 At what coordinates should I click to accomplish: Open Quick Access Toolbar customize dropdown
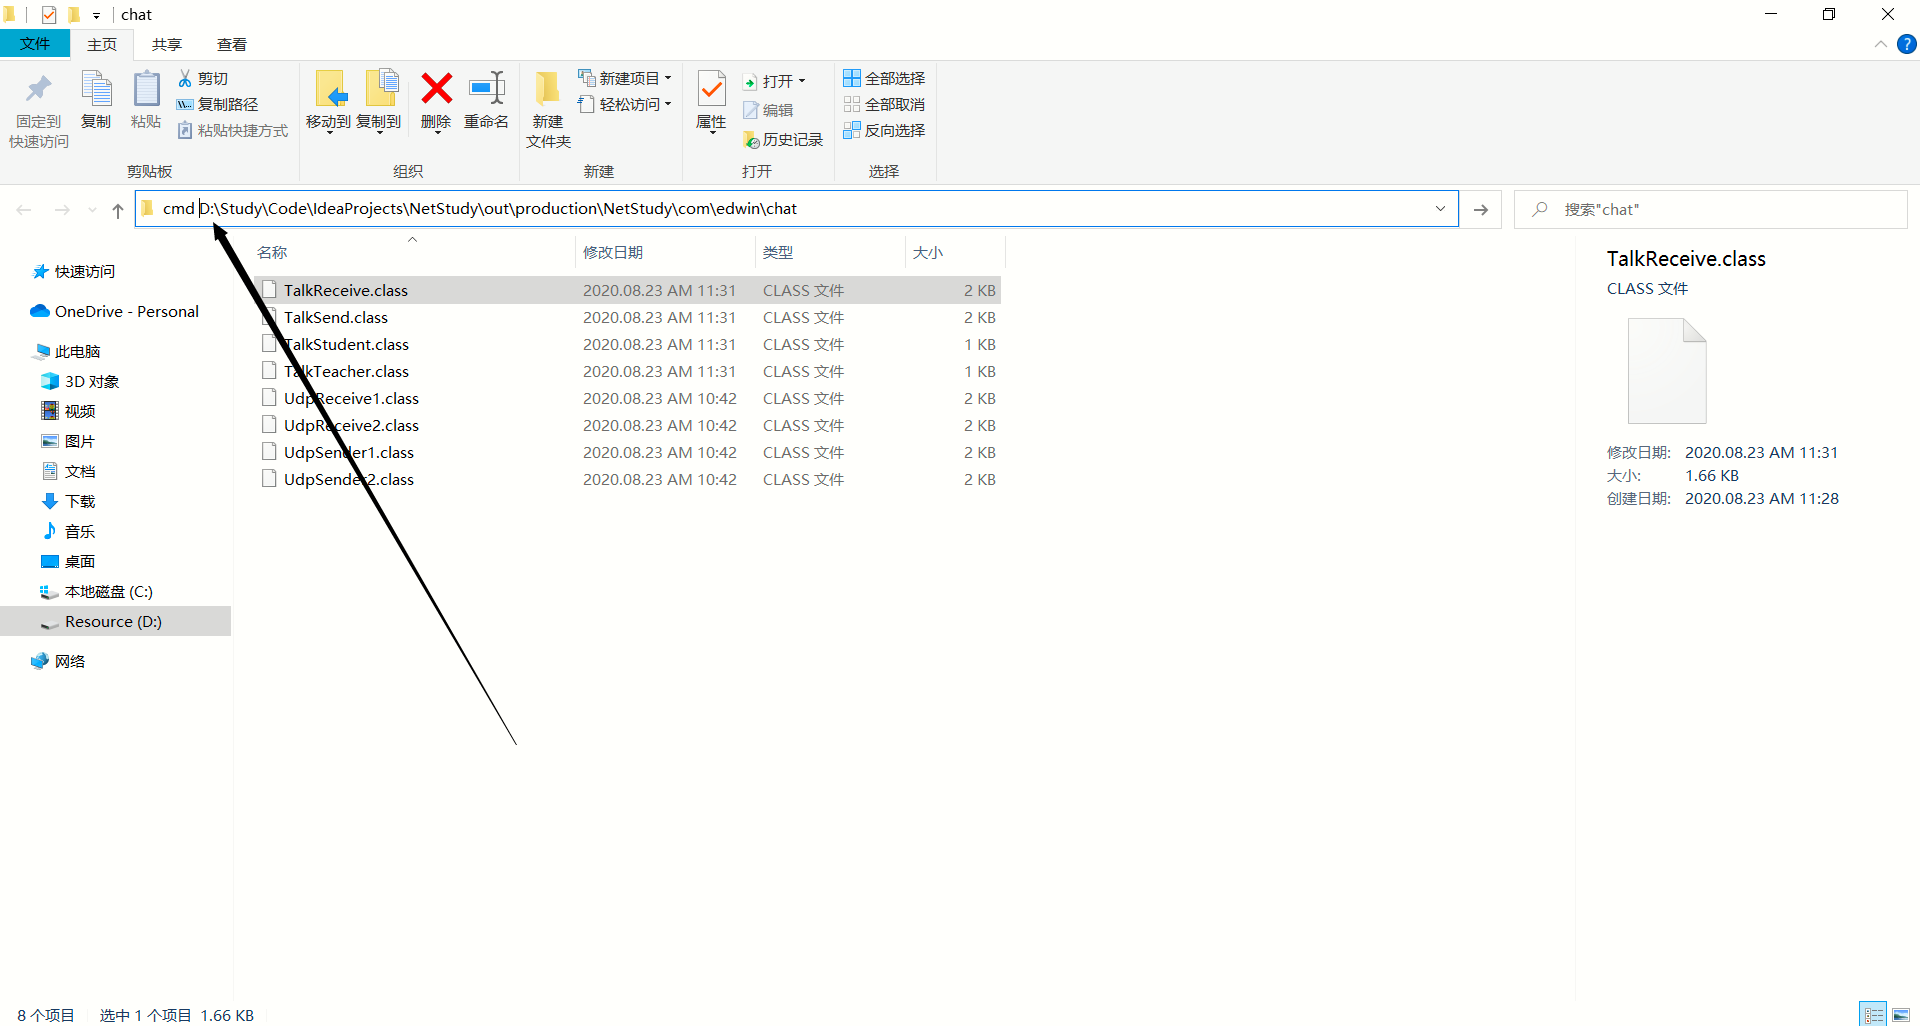pyautogui.click(x=96, y=15)
